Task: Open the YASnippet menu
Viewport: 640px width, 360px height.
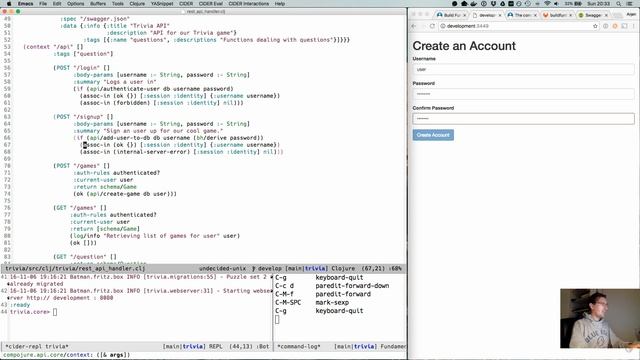Action: click(162, 4)
